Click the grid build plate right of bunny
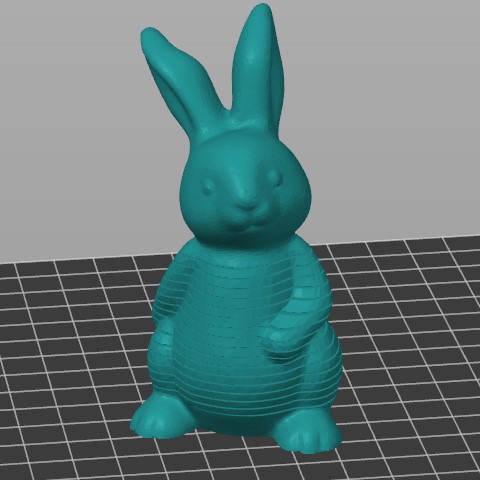The image size is (480, 480). [410, 333]
